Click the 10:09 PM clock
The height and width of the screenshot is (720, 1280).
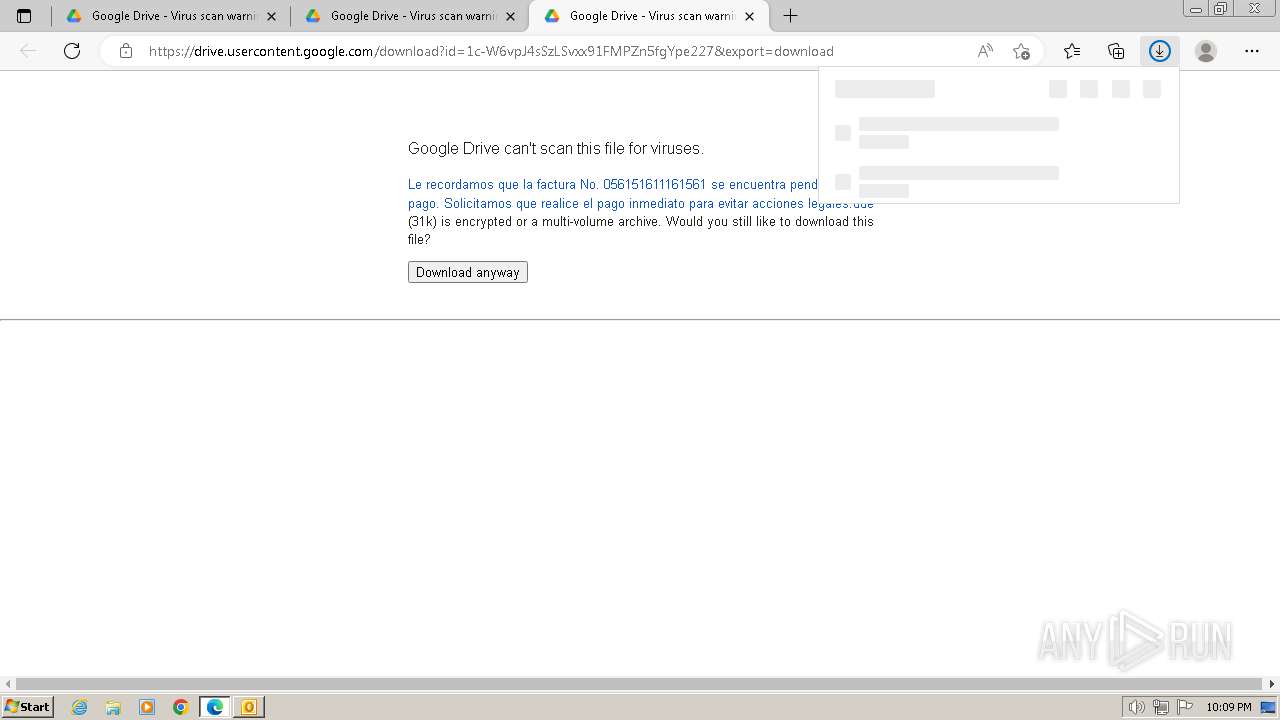(x=1229, y=707)
